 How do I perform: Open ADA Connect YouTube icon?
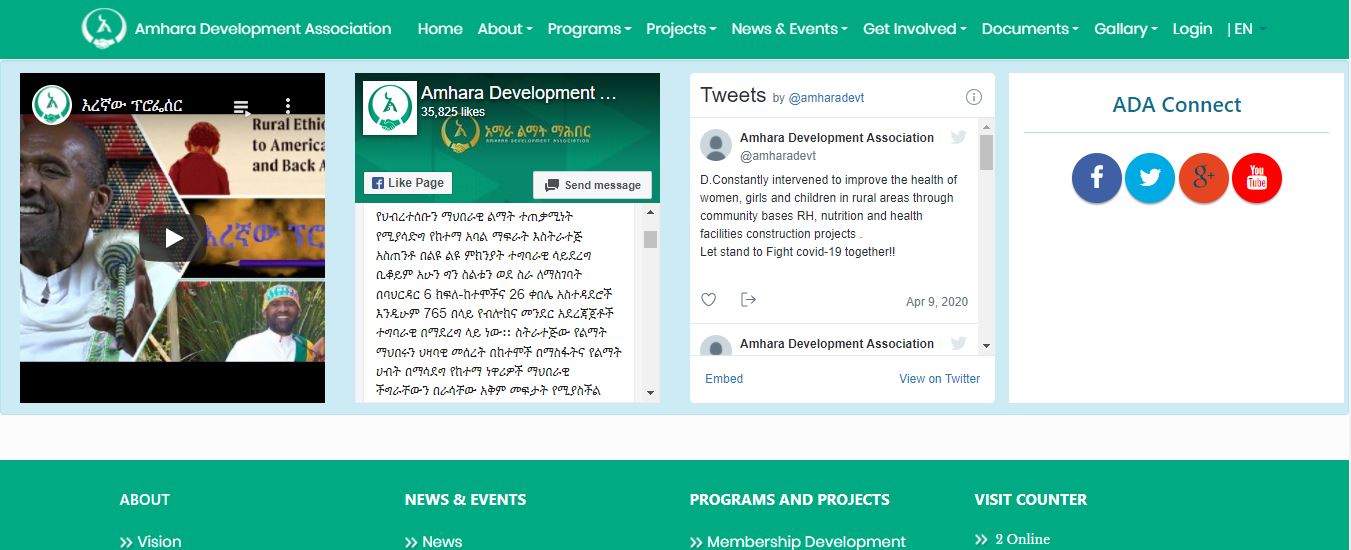click(1257, 178)
